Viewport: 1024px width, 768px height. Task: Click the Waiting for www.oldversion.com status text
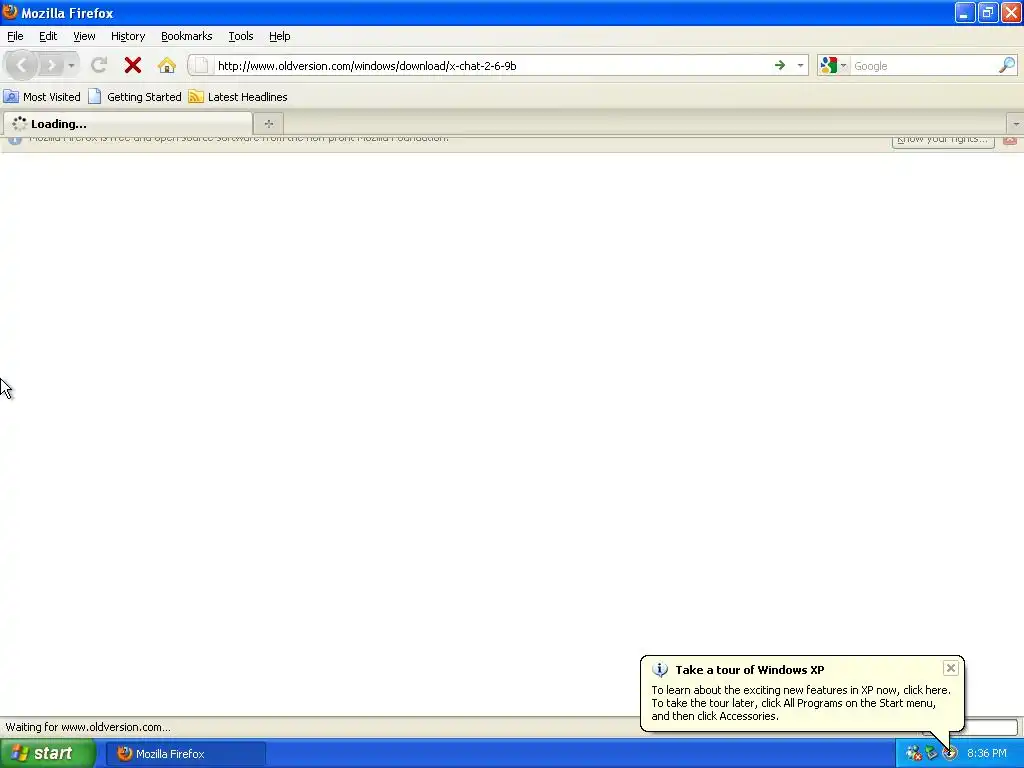tap(88, 728)
